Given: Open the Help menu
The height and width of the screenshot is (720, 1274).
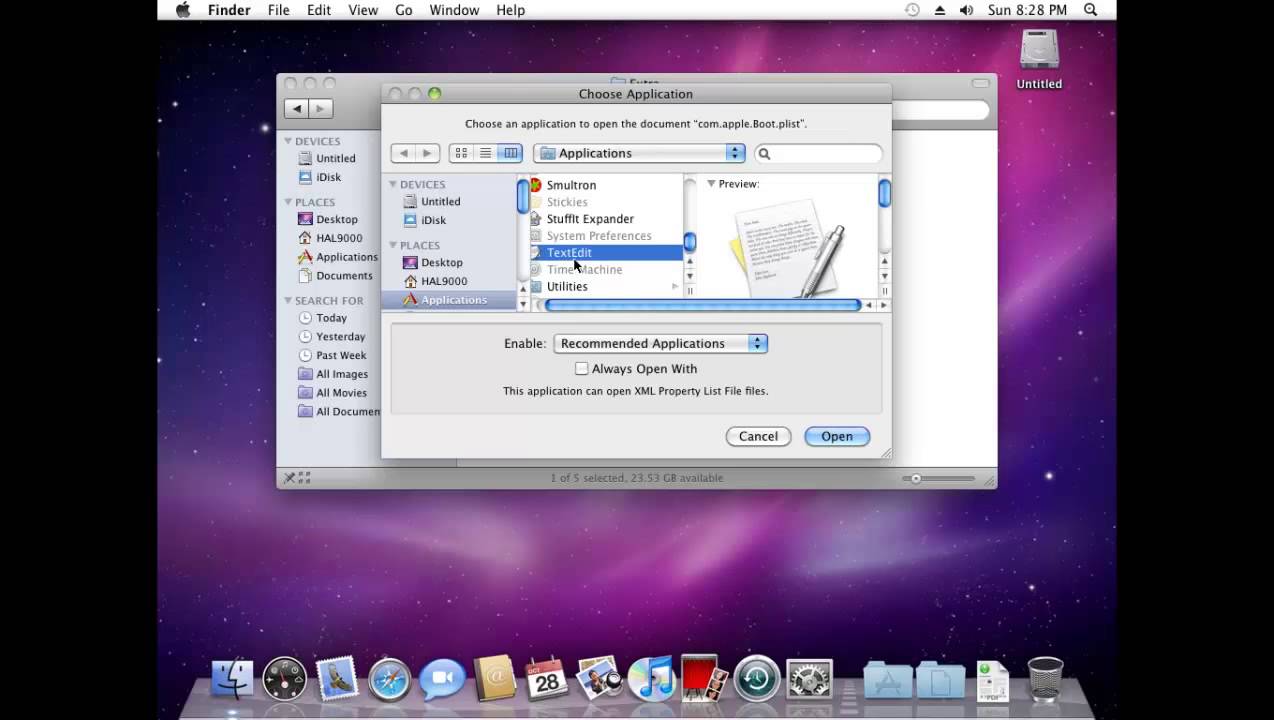Looking at the screenshot, I should (x=511, y=10).
